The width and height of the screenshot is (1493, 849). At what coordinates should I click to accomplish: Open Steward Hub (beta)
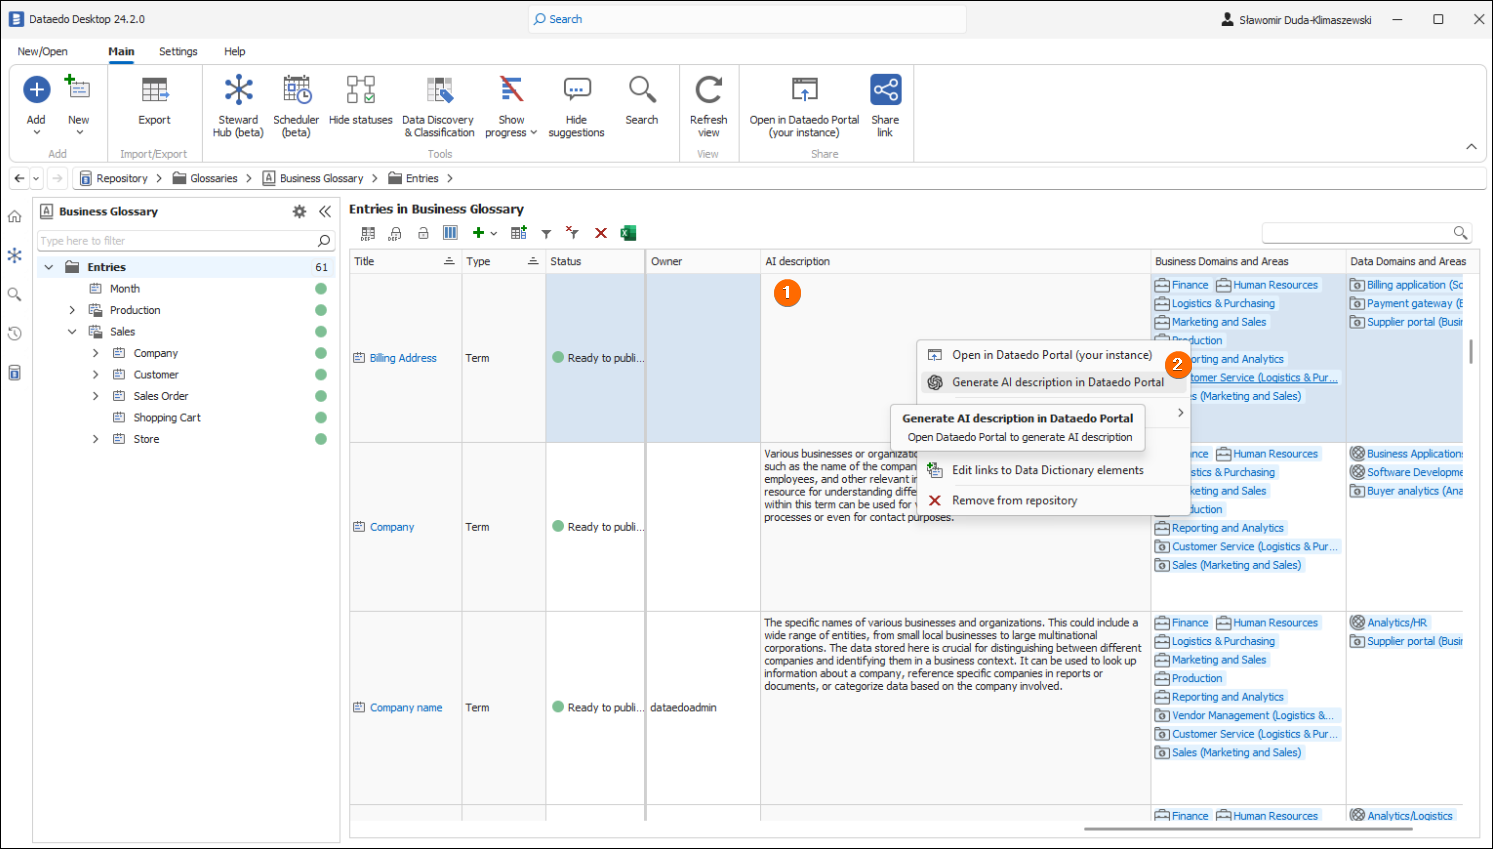(238, 104)
